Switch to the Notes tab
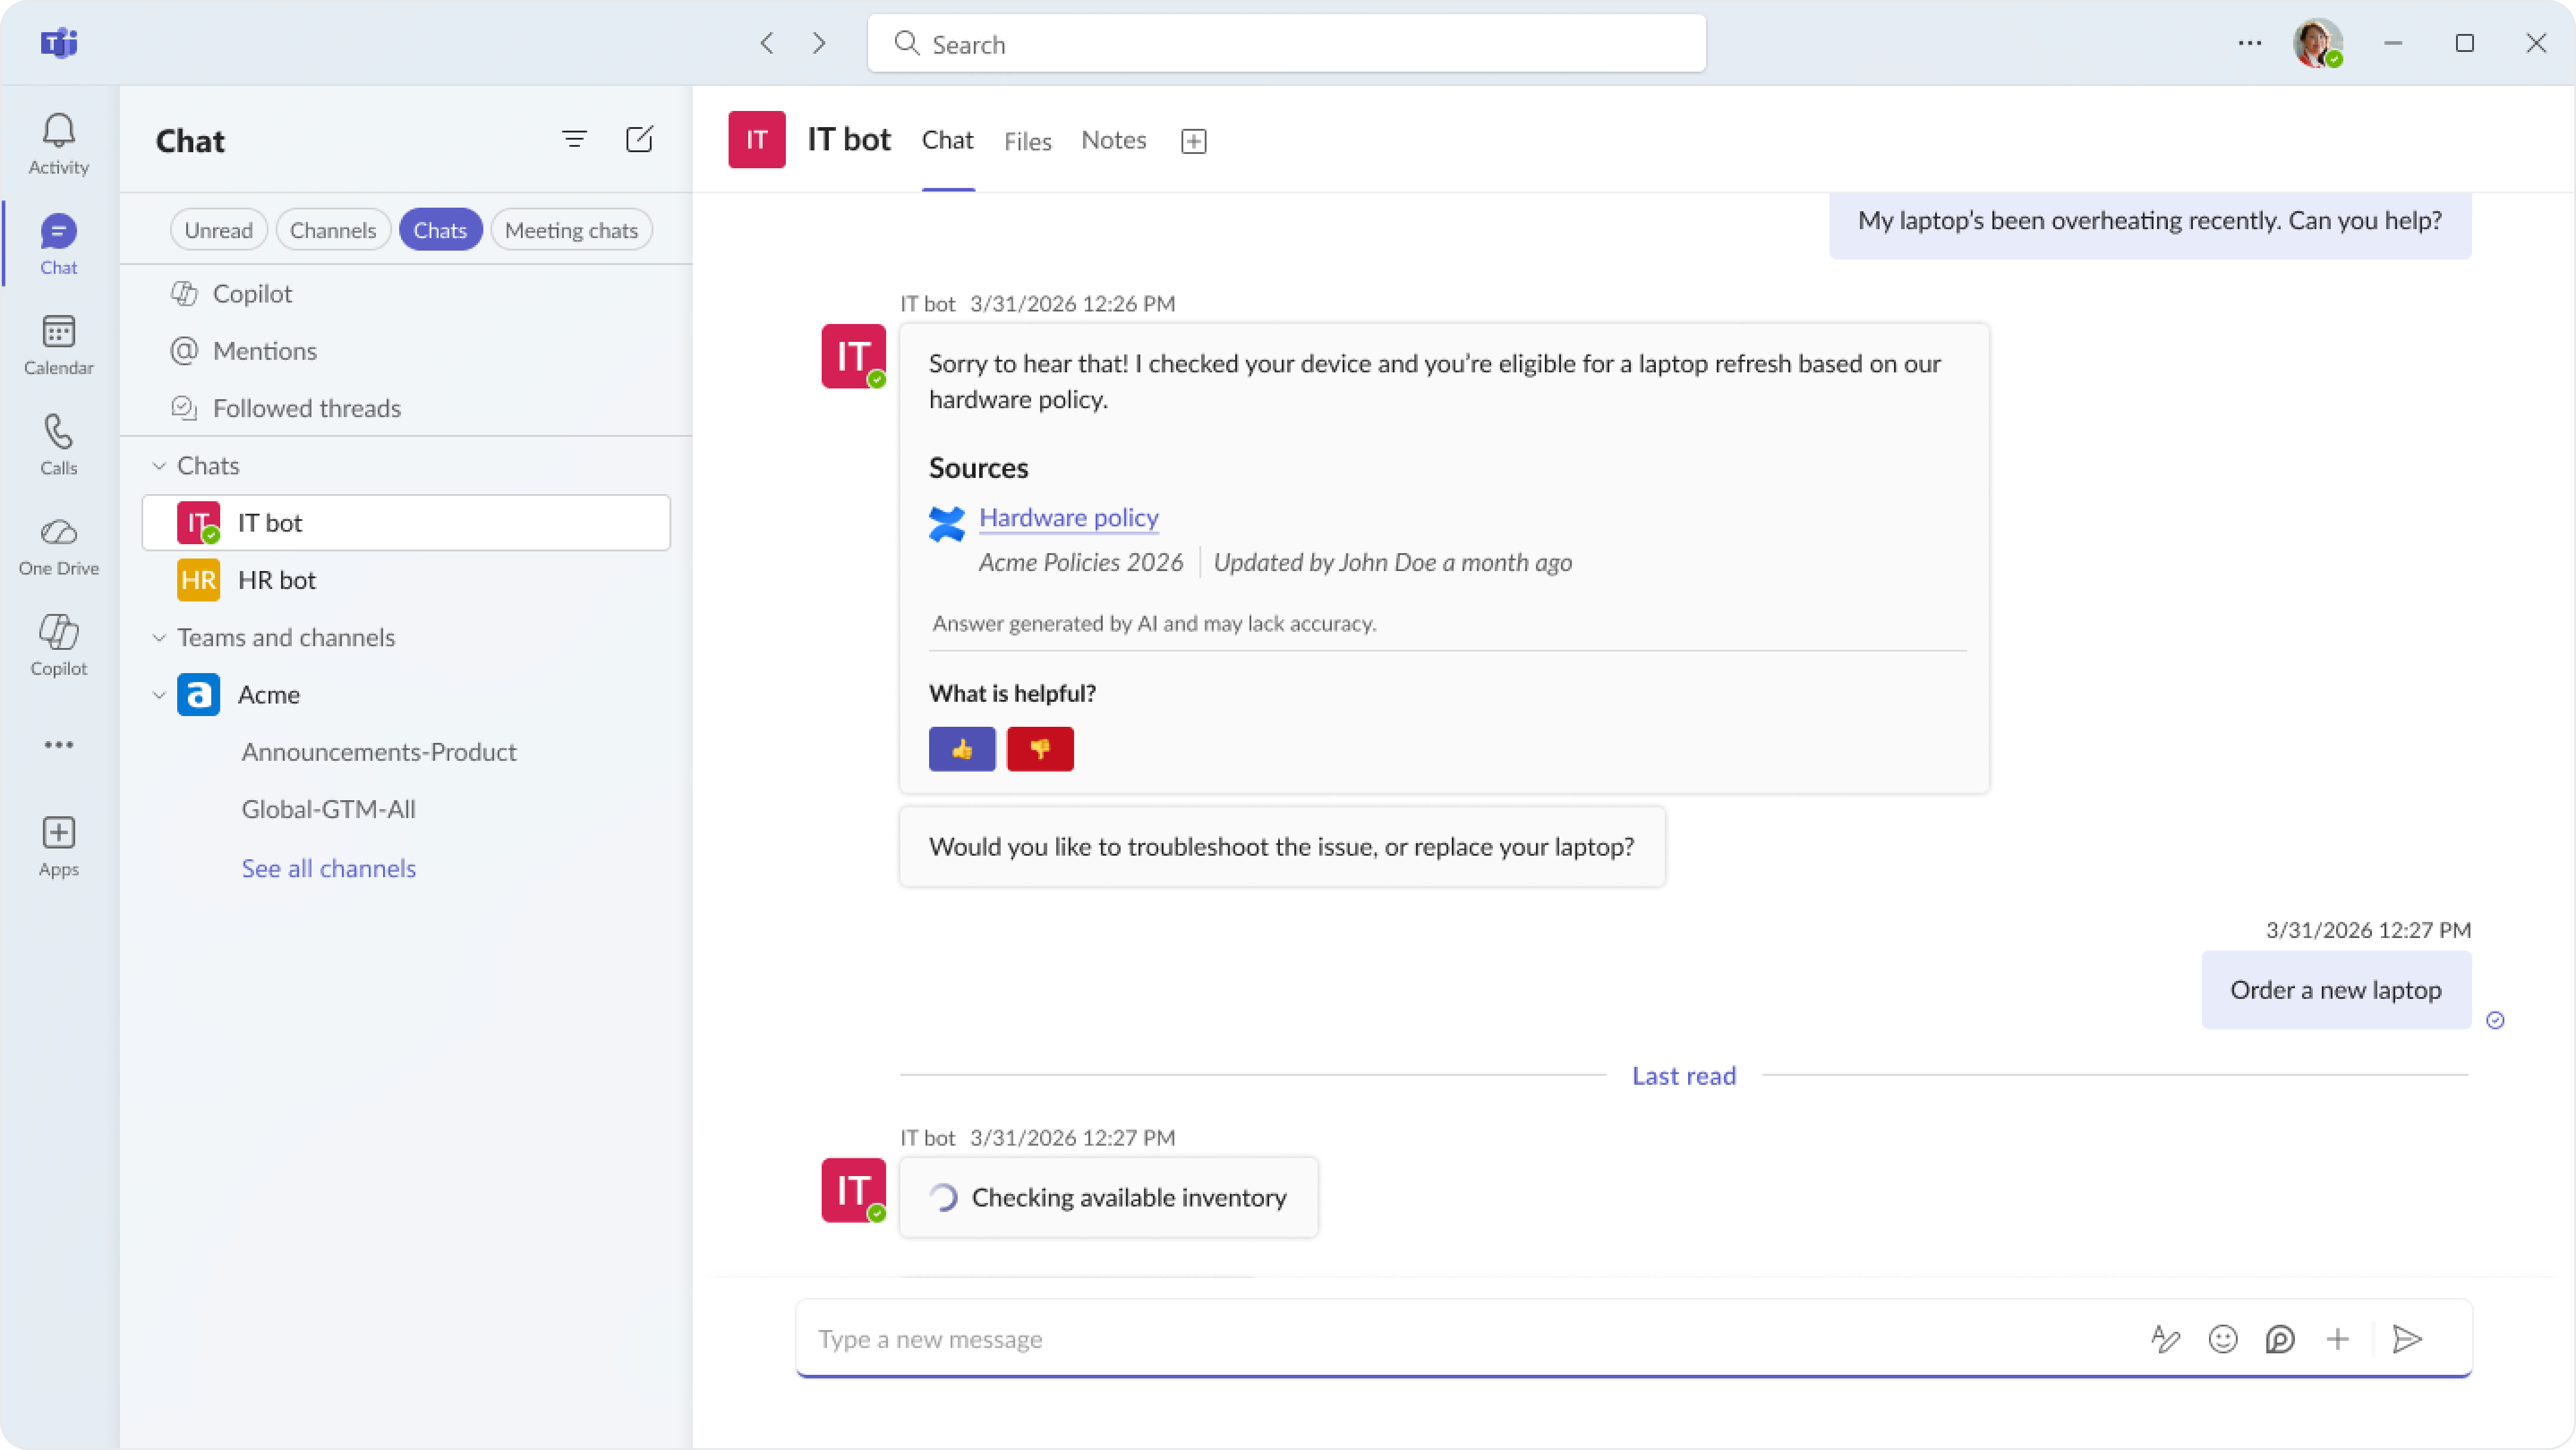Viewport: 2576px width, 1450px height. tap(1113, 140)
